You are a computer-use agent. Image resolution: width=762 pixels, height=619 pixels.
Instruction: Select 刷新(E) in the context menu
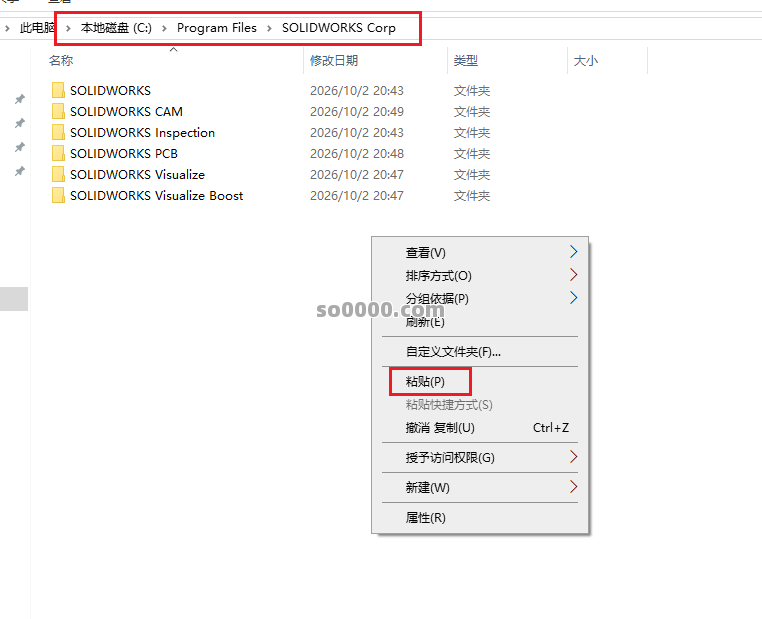click(480, 321)
